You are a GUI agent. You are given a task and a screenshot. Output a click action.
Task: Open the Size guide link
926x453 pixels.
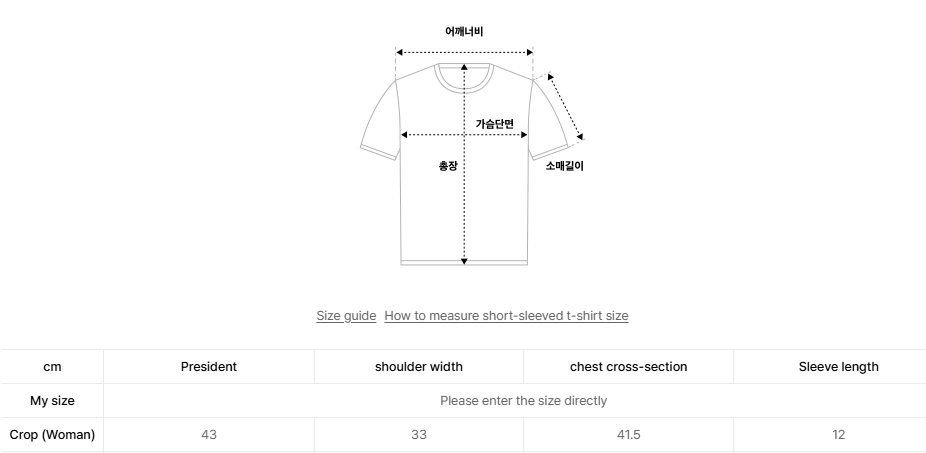(346, 316)
